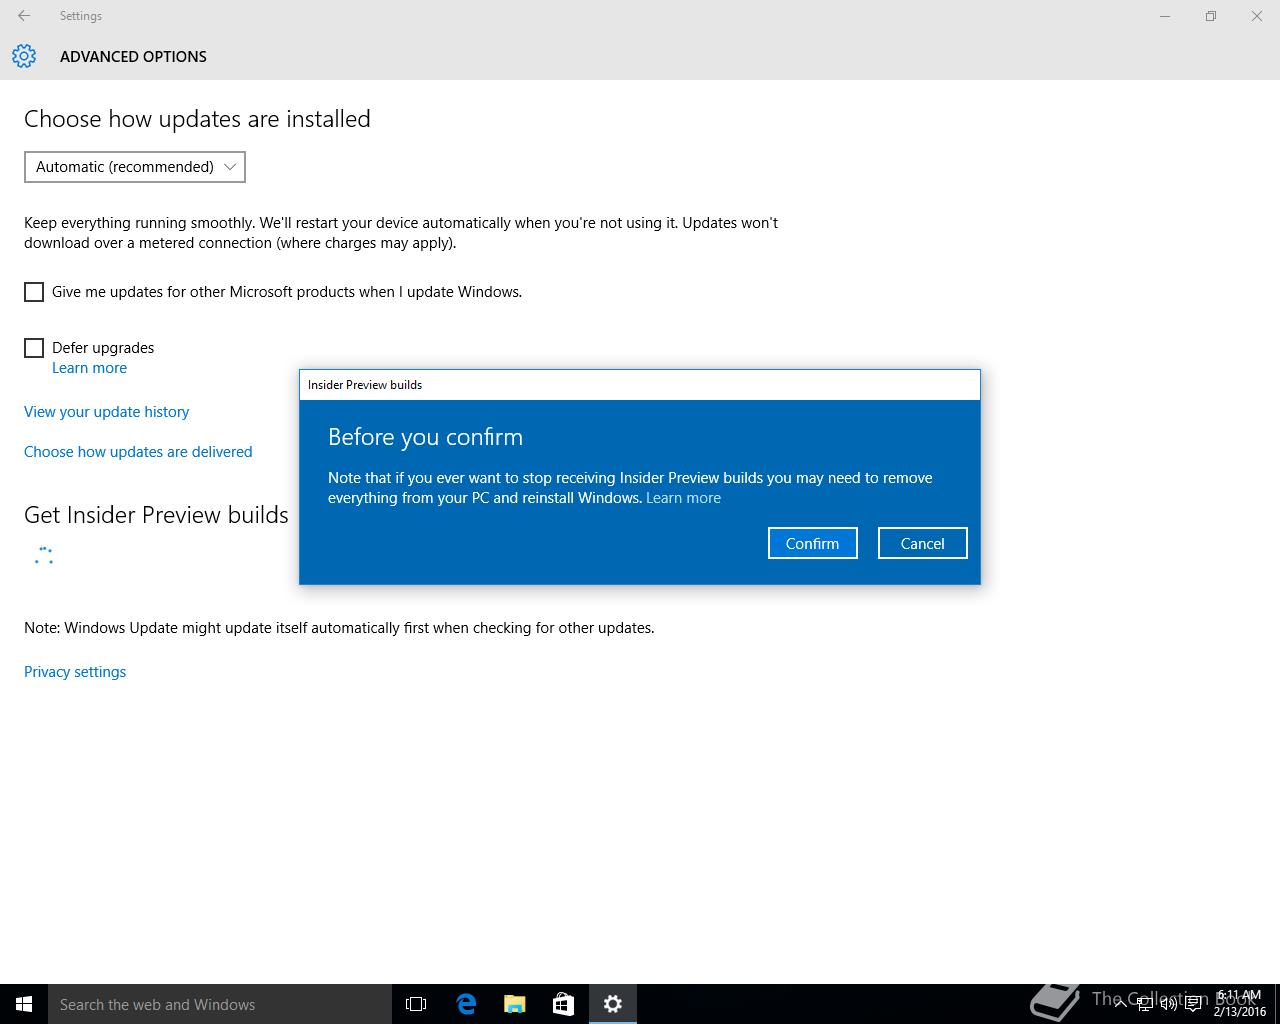Click the 'Get Insider Preview builds' heading
The width and height of the screenshot is (1280, 1024).
156,515
